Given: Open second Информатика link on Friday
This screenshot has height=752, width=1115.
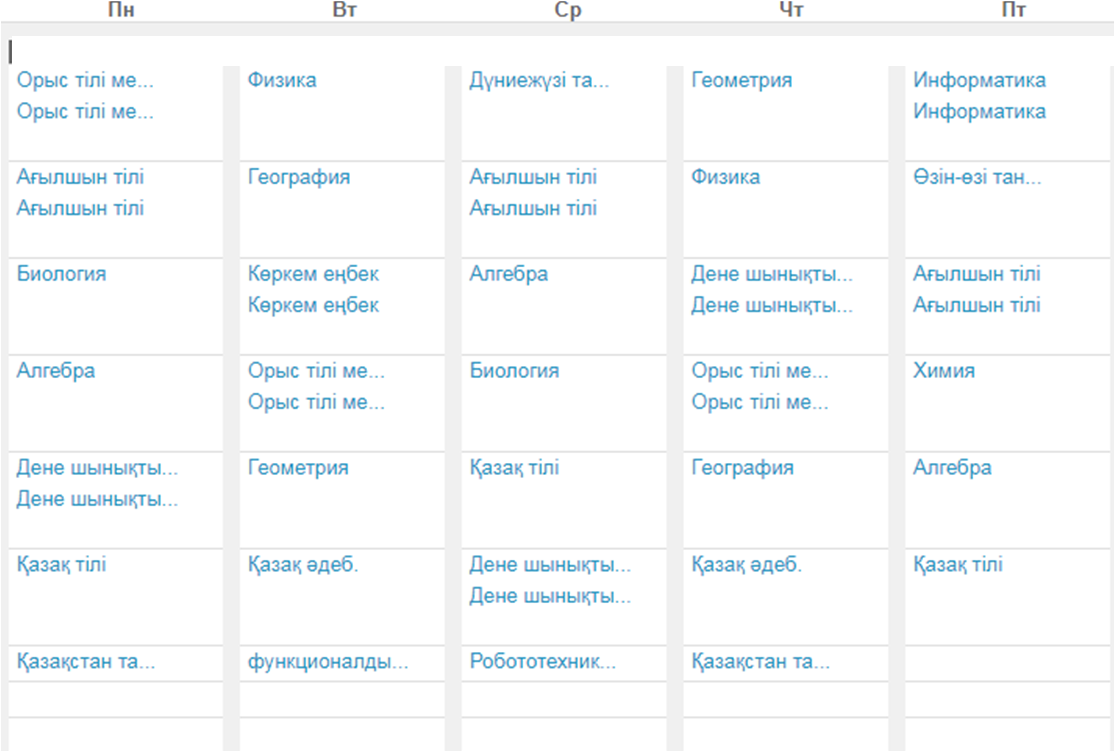Looking at the screenshot, I should (x=979, y=112).
